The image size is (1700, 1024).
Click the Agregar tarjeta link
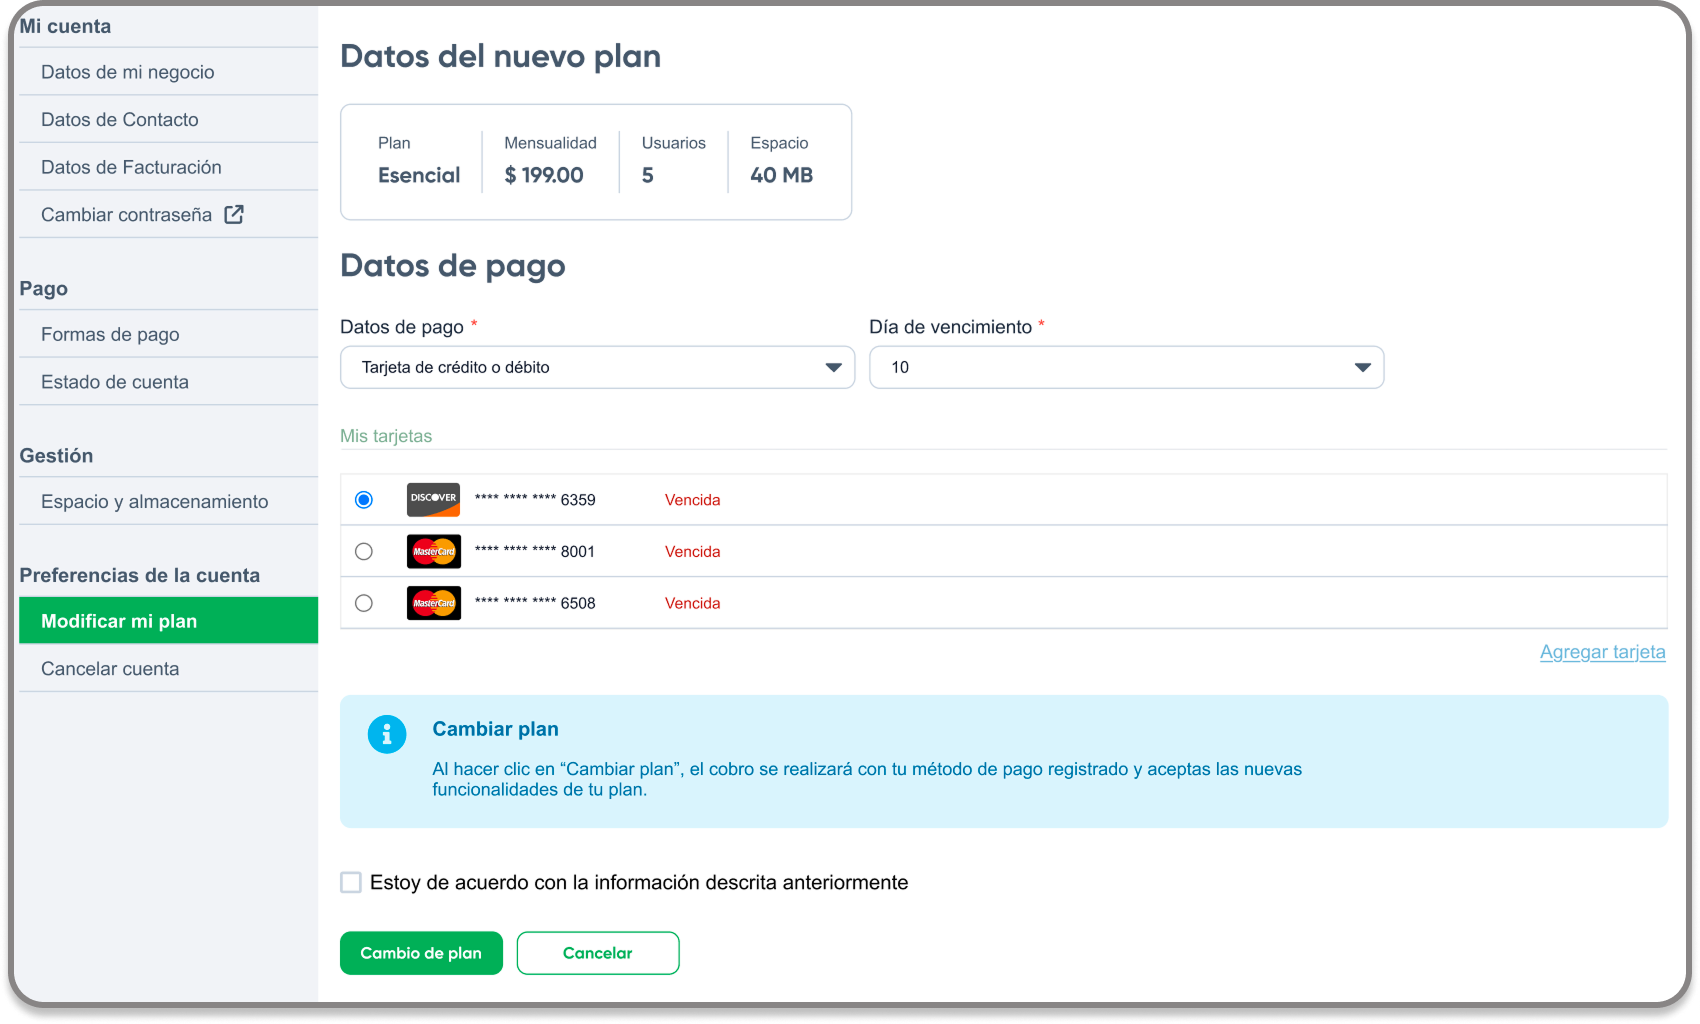point(1602,652)
